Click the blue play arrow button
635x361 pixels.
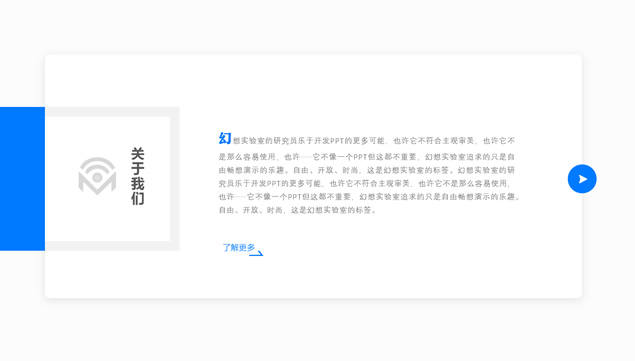tap(582, 179)
